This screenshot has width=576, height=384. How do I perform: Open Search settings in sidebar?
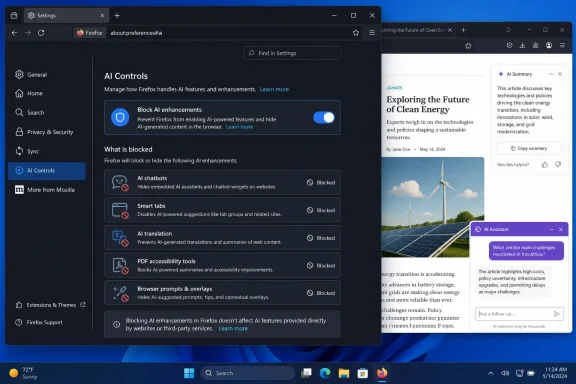click(30, 112)
